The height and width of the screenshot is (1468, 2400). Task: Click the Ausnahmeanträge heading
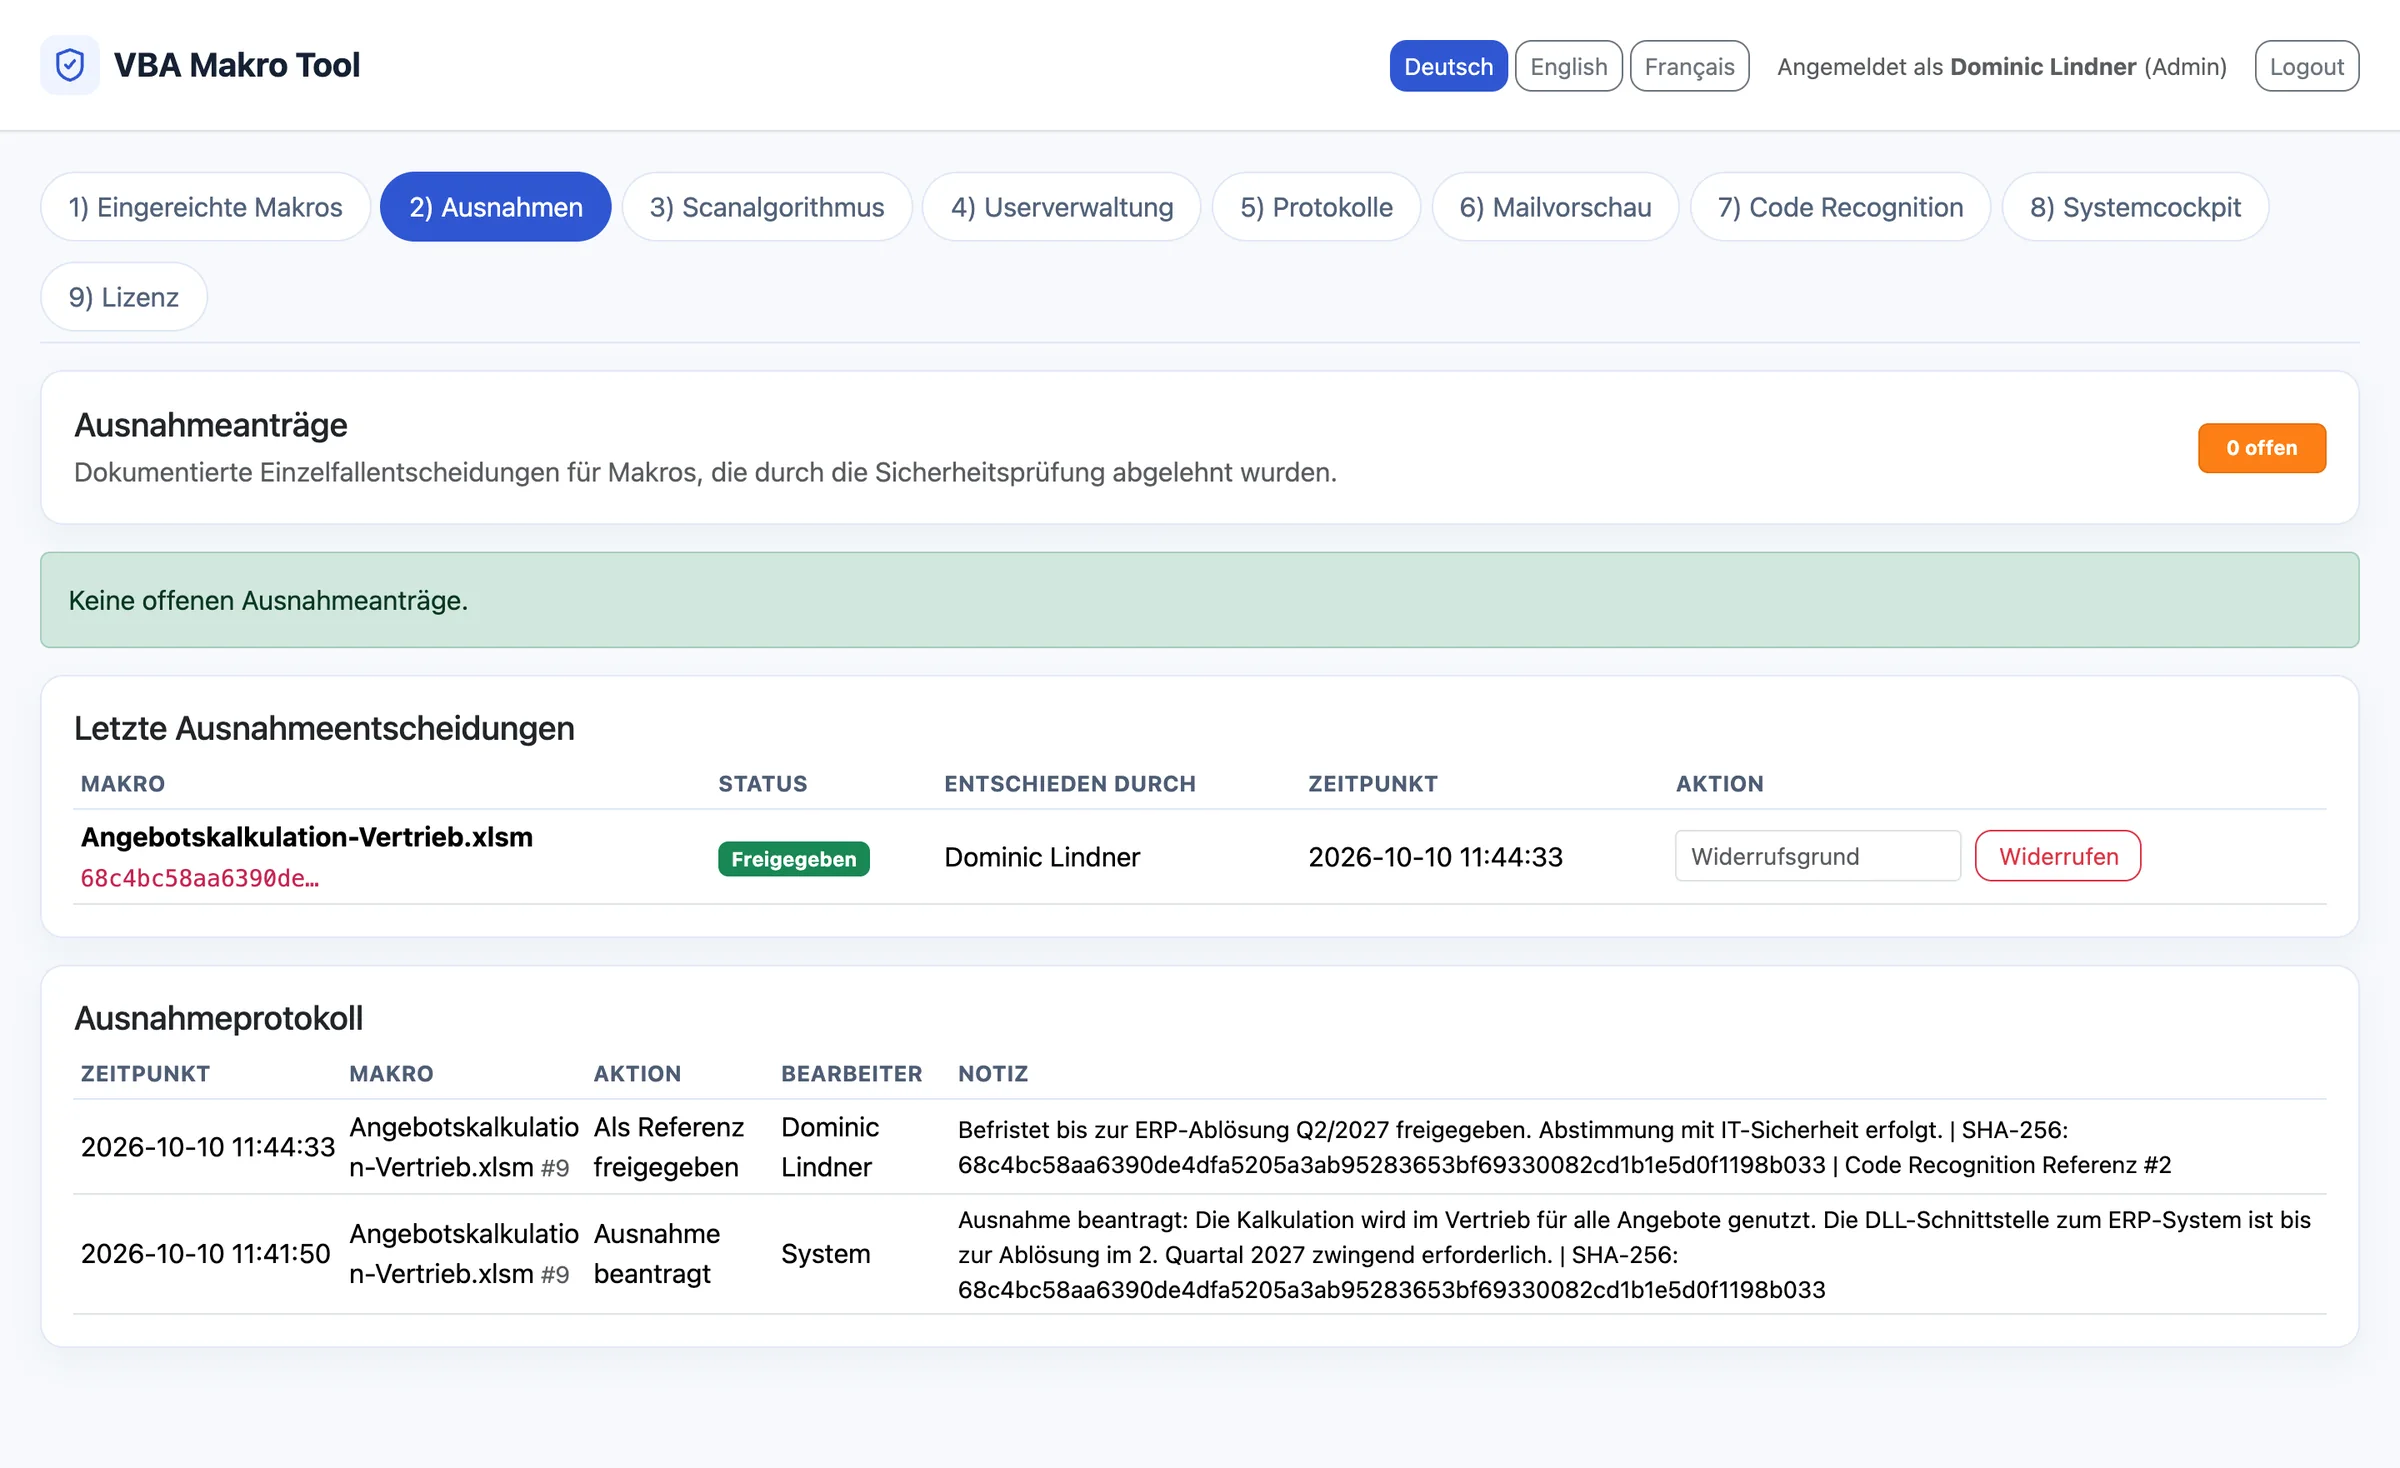point(210,425)
